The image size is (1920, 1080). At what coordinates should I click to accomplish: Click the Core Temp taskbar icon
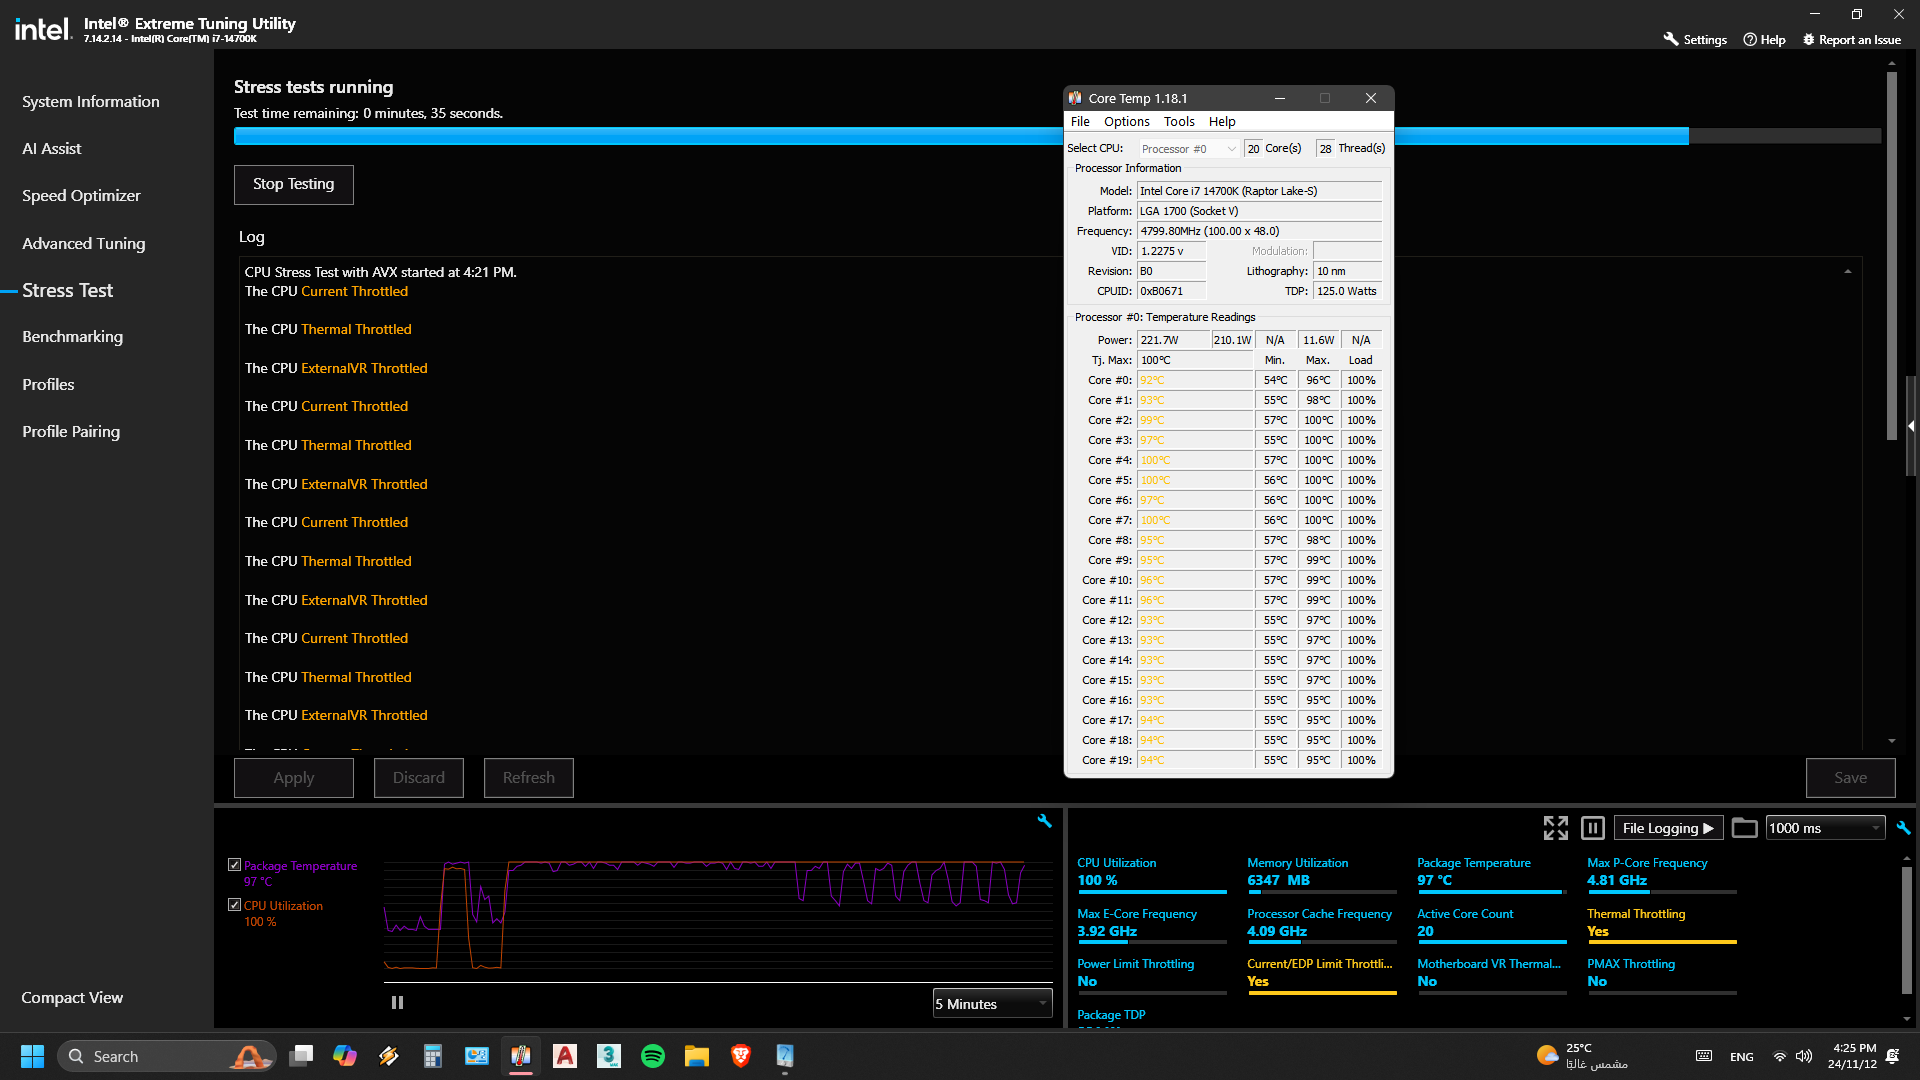(521, 1056)
